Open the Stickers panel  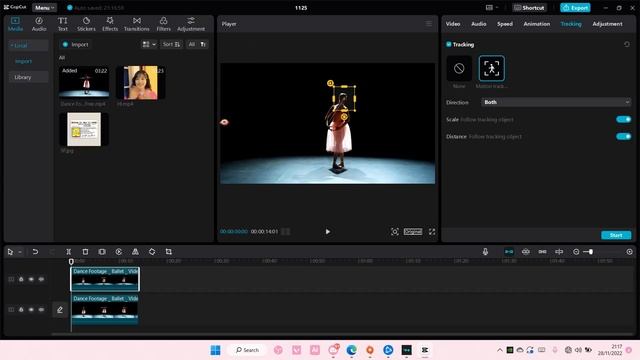point(86,24)
